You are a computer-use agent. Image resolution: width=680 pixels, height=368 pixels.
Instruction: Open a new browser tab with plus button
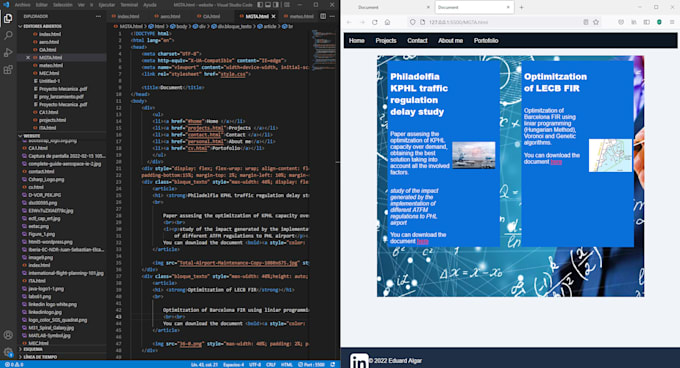(521, 7)
